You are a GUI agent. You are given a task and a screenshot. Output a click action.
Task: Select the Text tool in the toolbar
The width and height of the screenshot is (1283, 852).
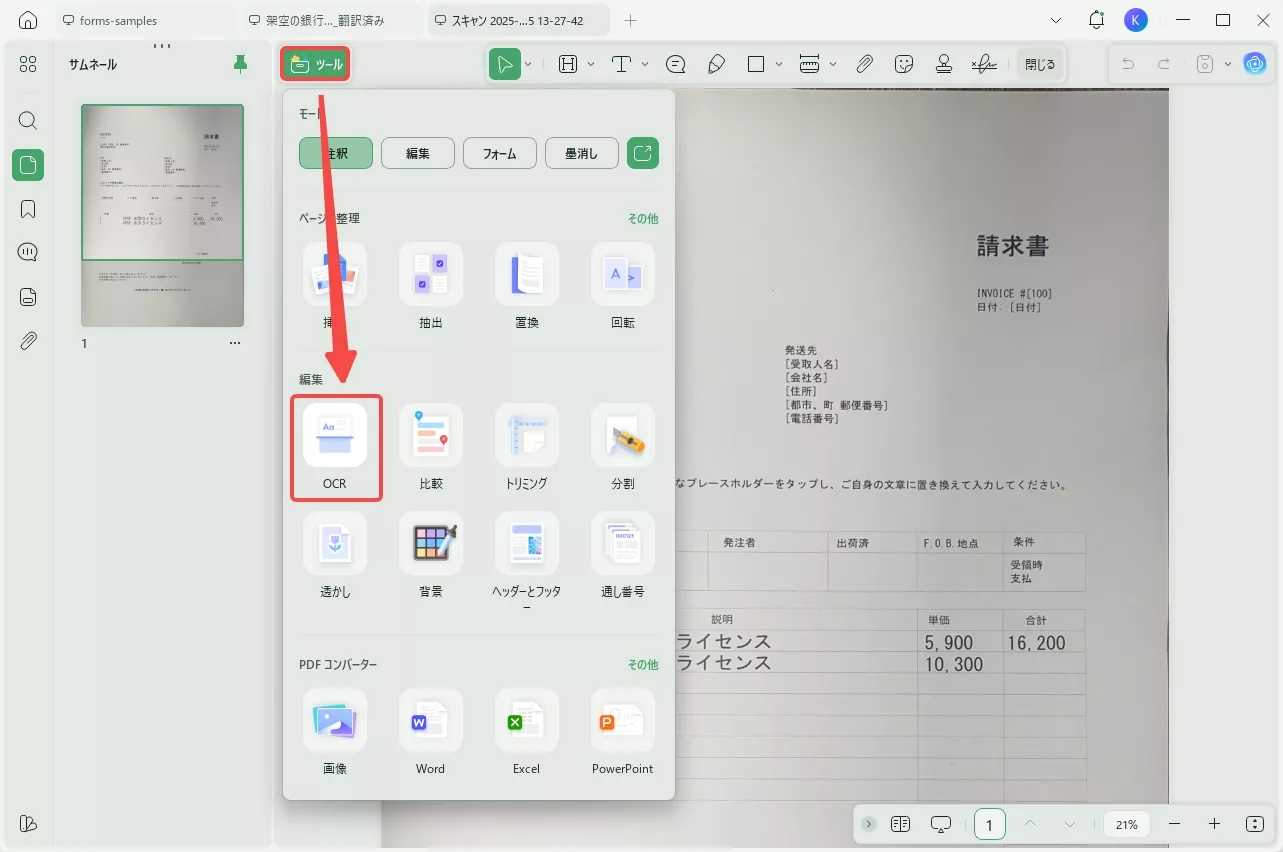[621, 63]
